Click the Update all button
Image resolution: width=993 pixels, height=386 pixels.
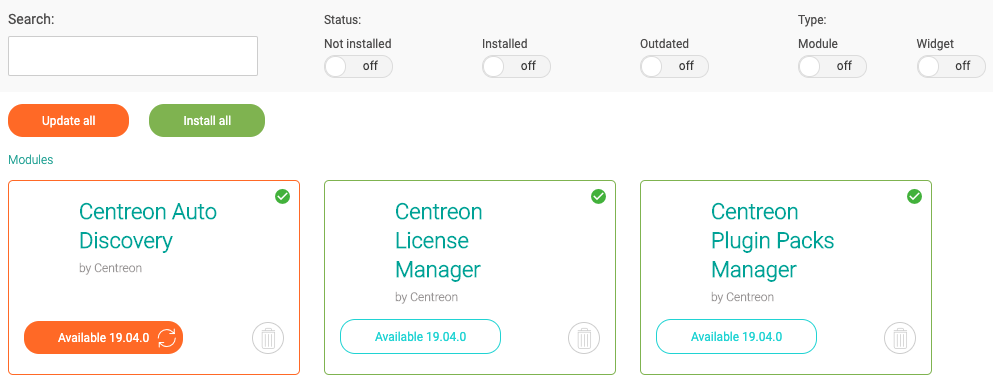click(x=68, y=120)
